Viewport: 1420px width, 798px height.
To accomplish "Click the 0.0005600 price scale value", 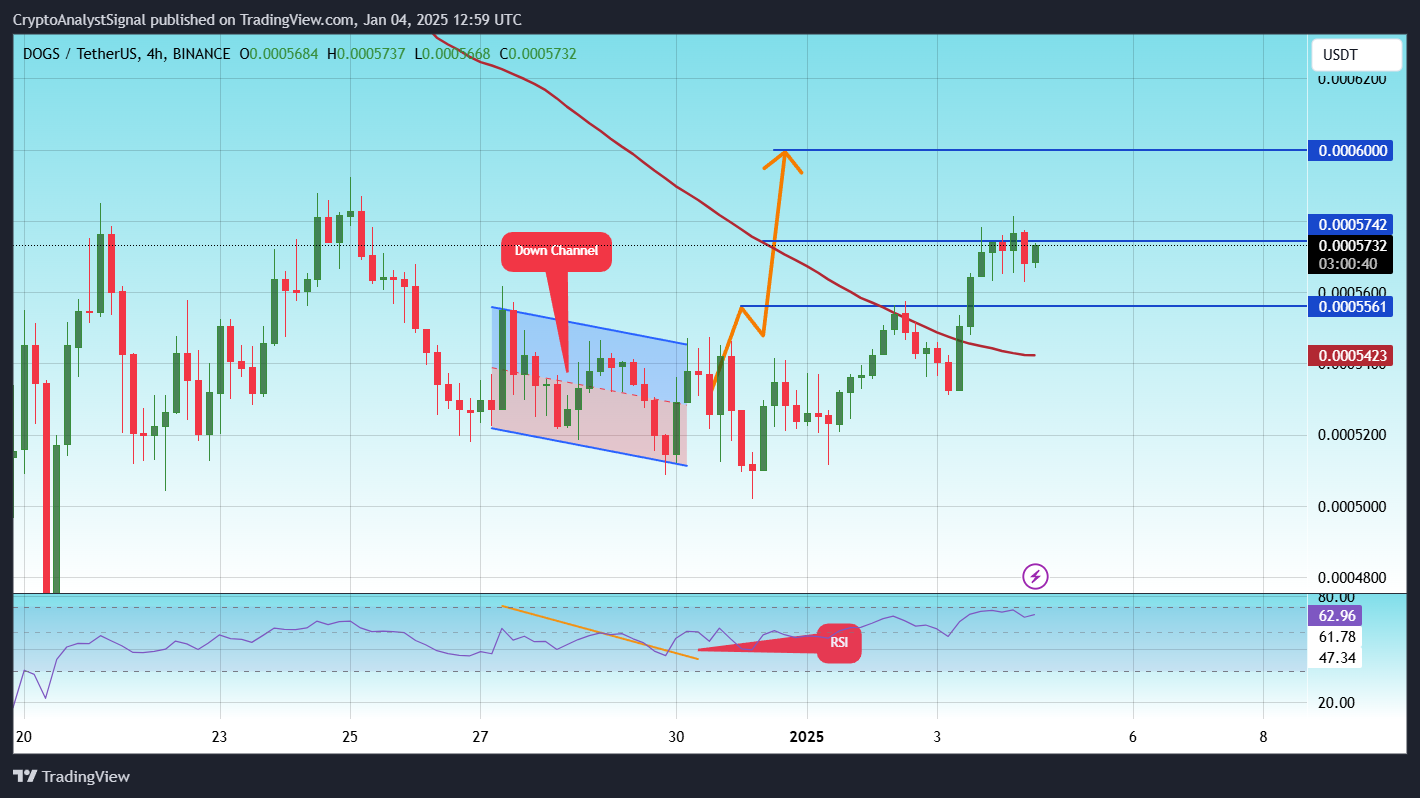I will [1352, 291].
